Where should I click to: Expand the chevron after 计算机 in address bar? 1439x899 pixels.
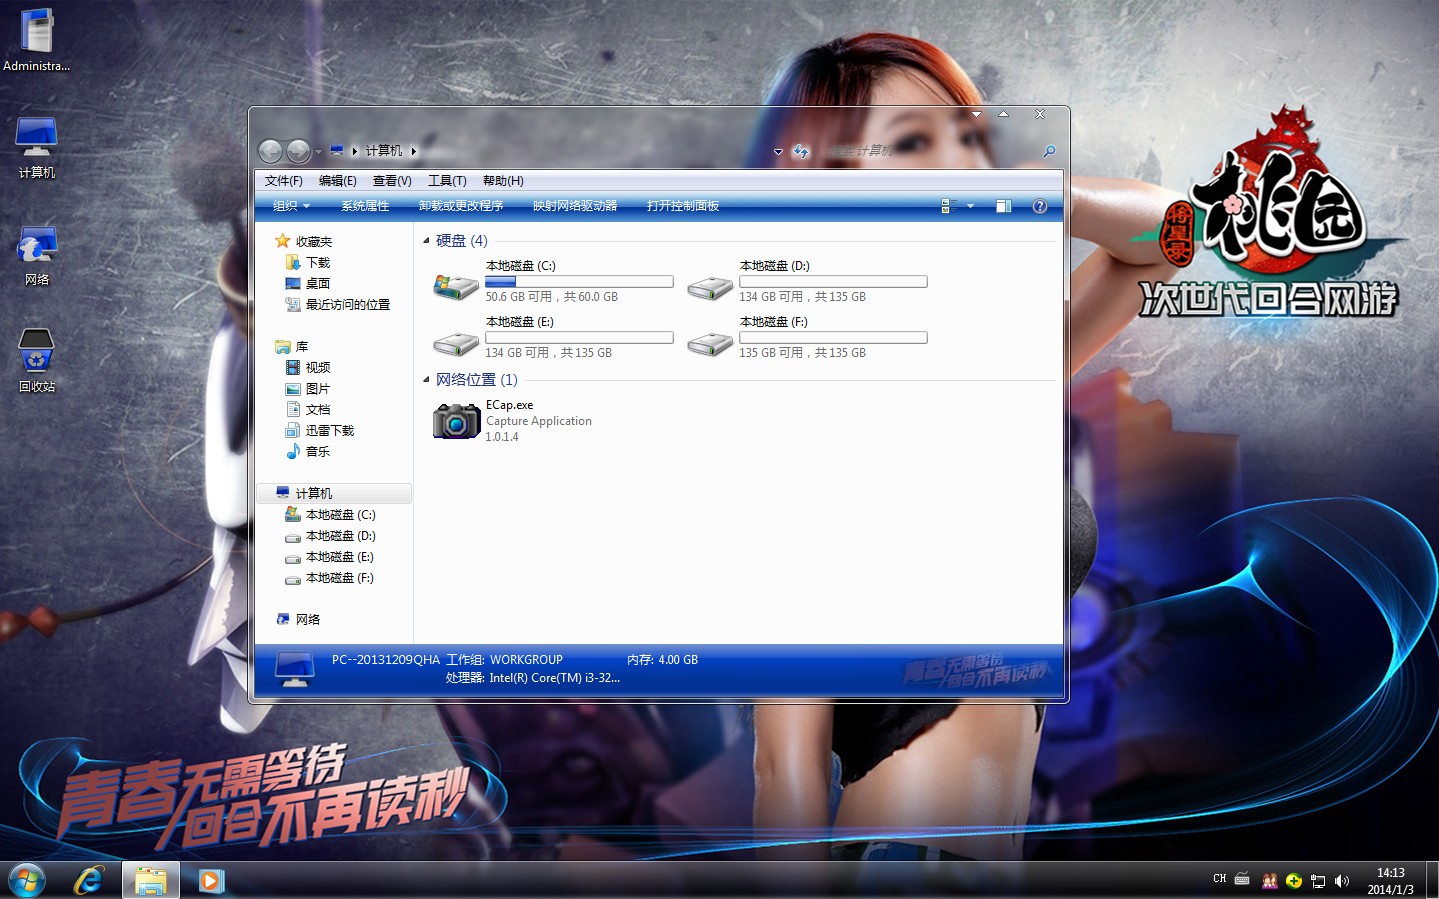click(413, 151)
